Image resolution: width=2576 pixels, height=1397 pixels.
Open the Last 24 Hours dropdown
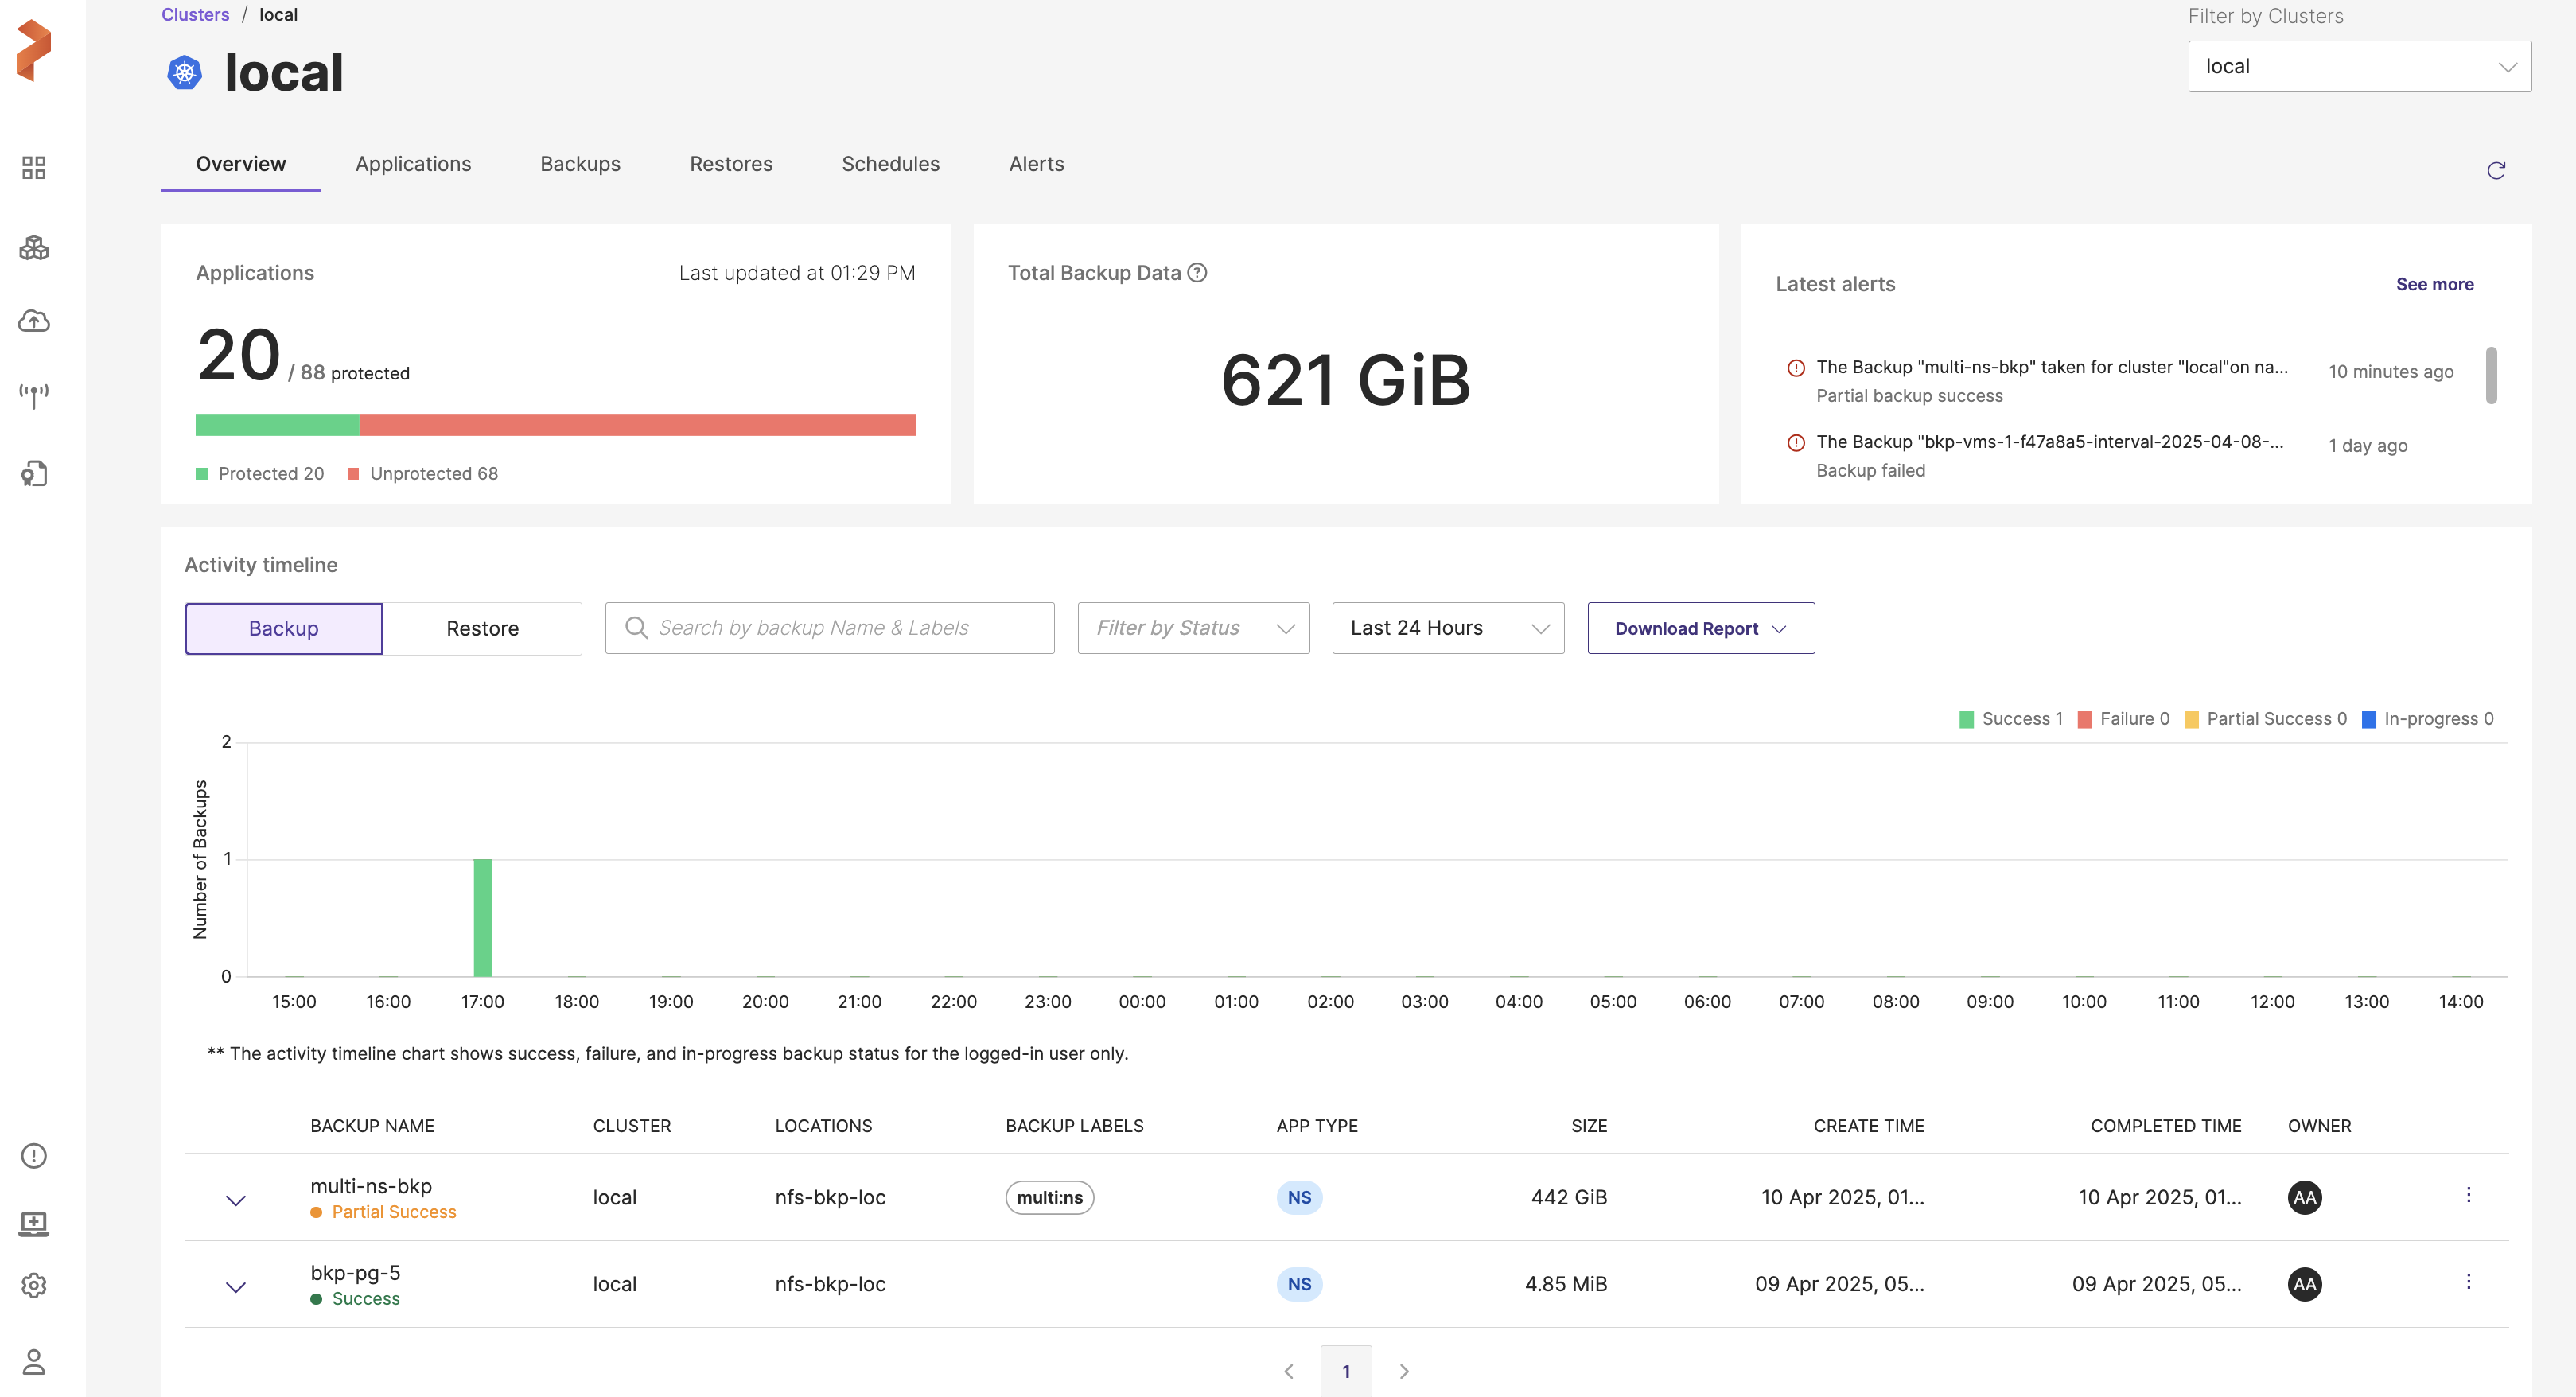pos(1447,628)
